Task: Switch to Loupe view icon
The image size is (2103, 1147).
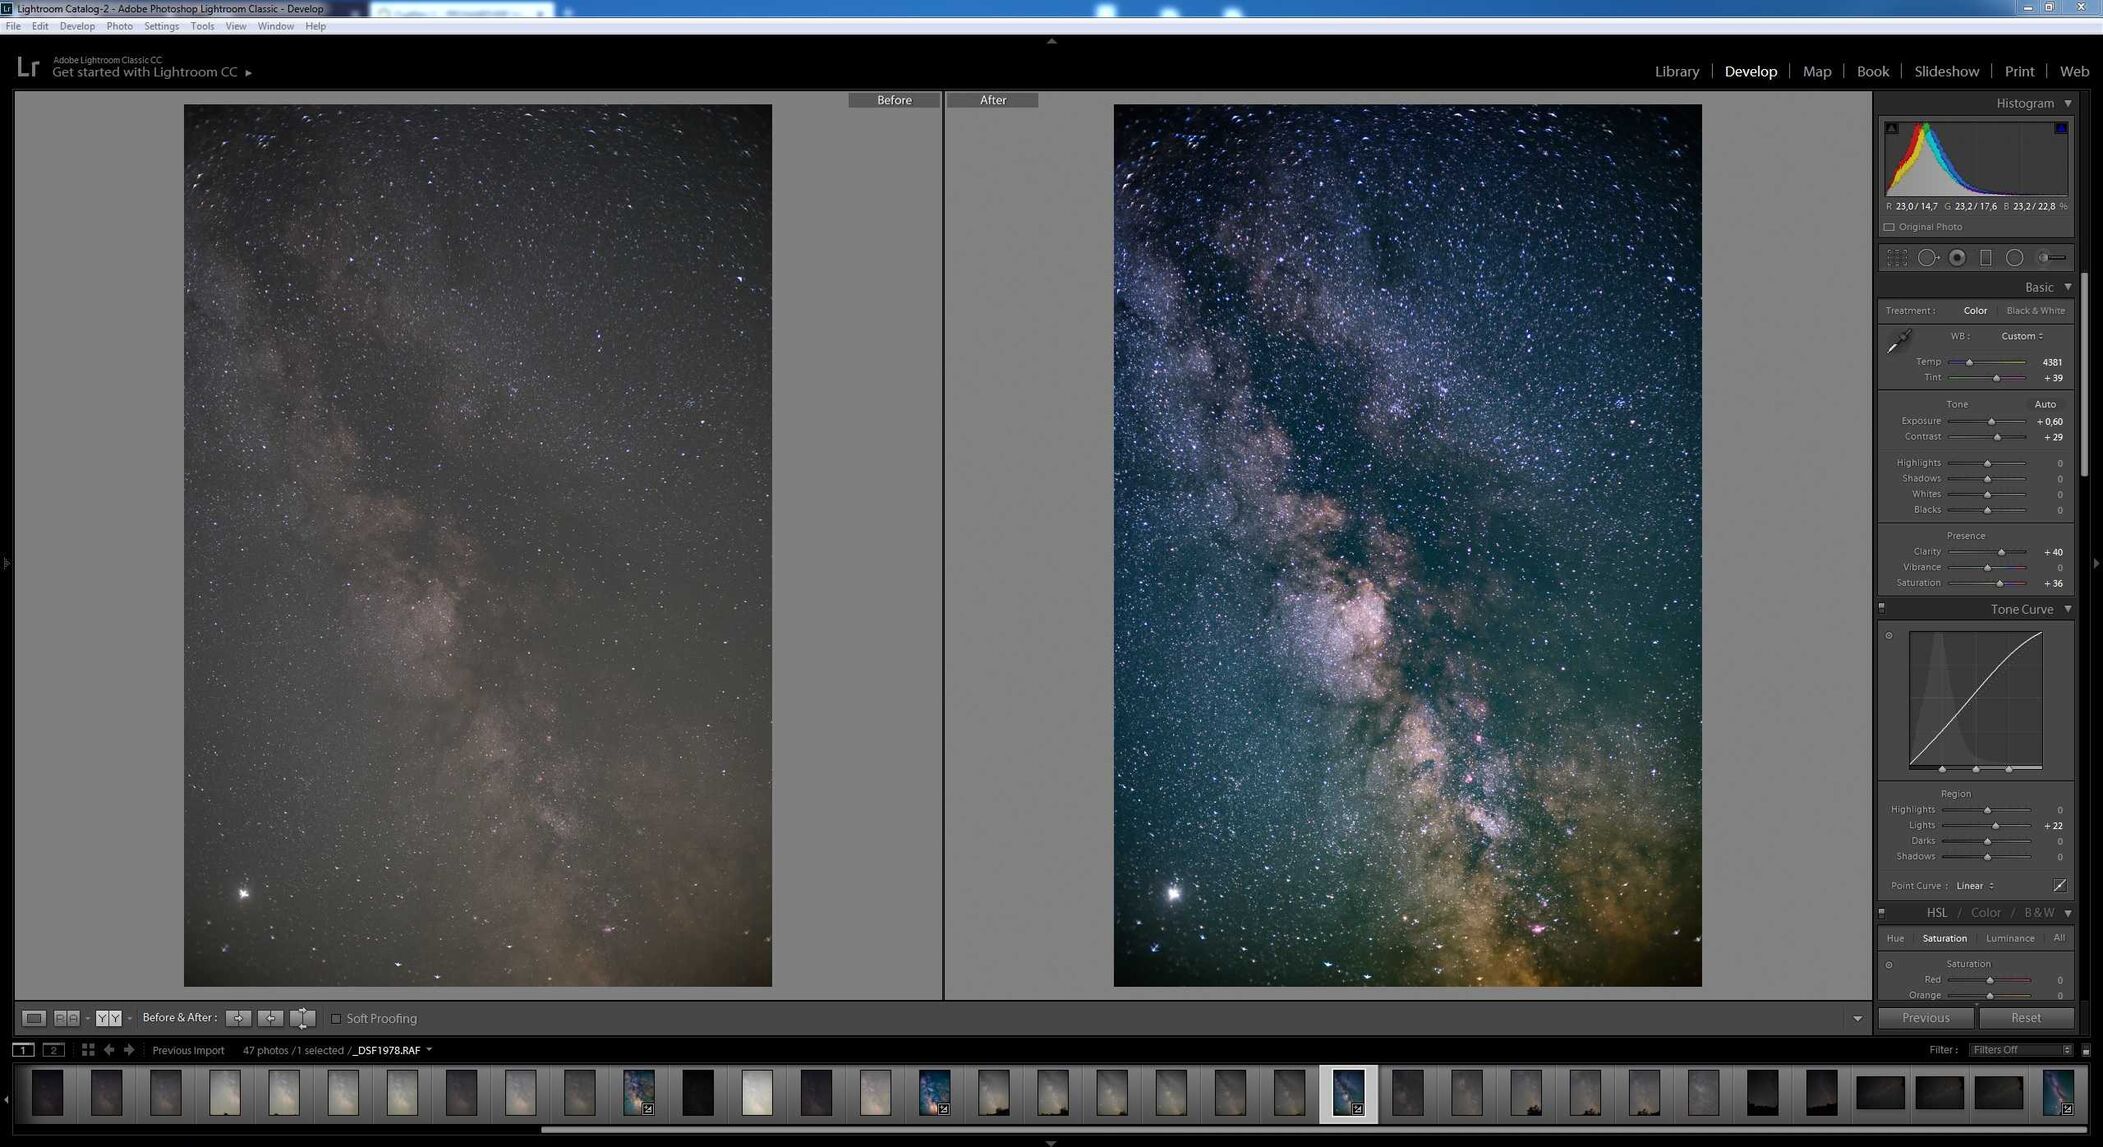Action: click(34, 1018)
